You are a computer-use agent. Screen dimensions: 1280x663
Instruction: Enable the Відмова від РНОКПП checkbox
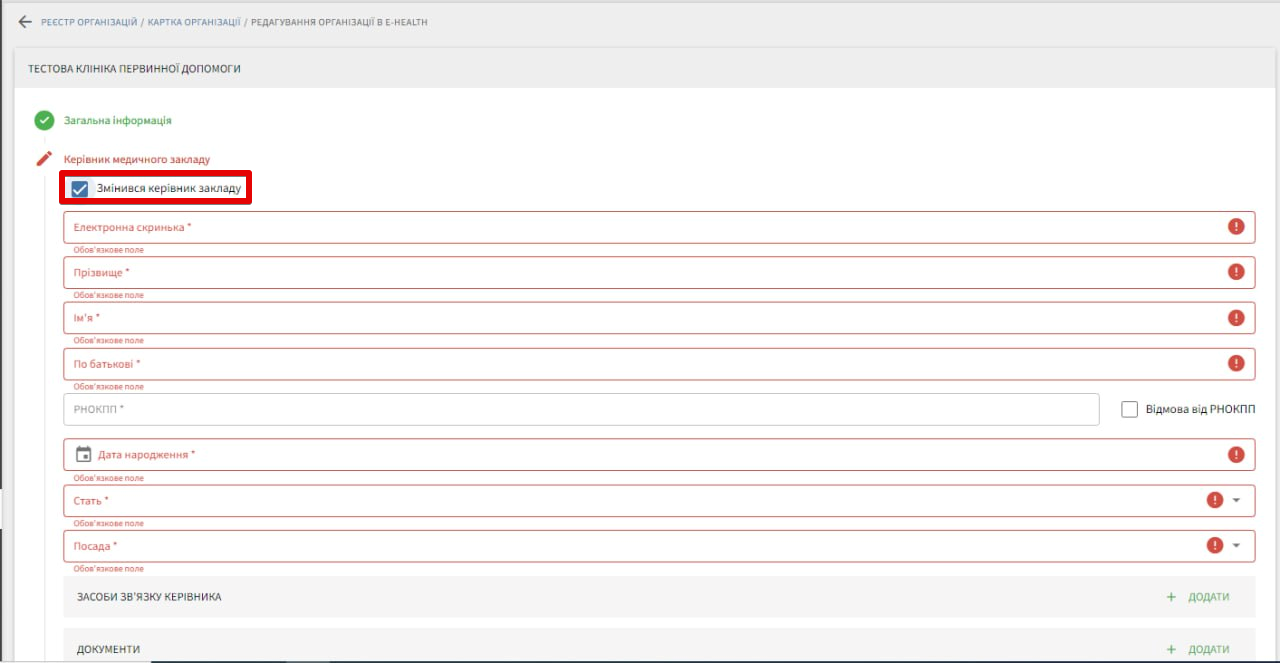point(1130,409)
